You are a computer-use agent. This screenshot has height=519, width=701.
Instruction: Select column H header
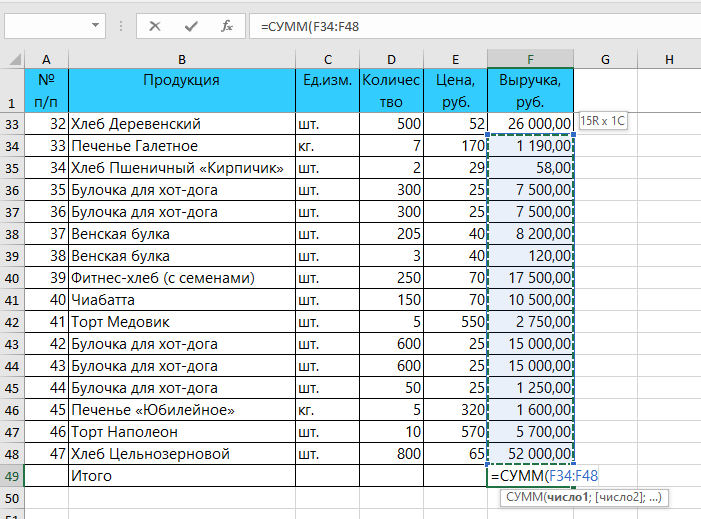669,59
